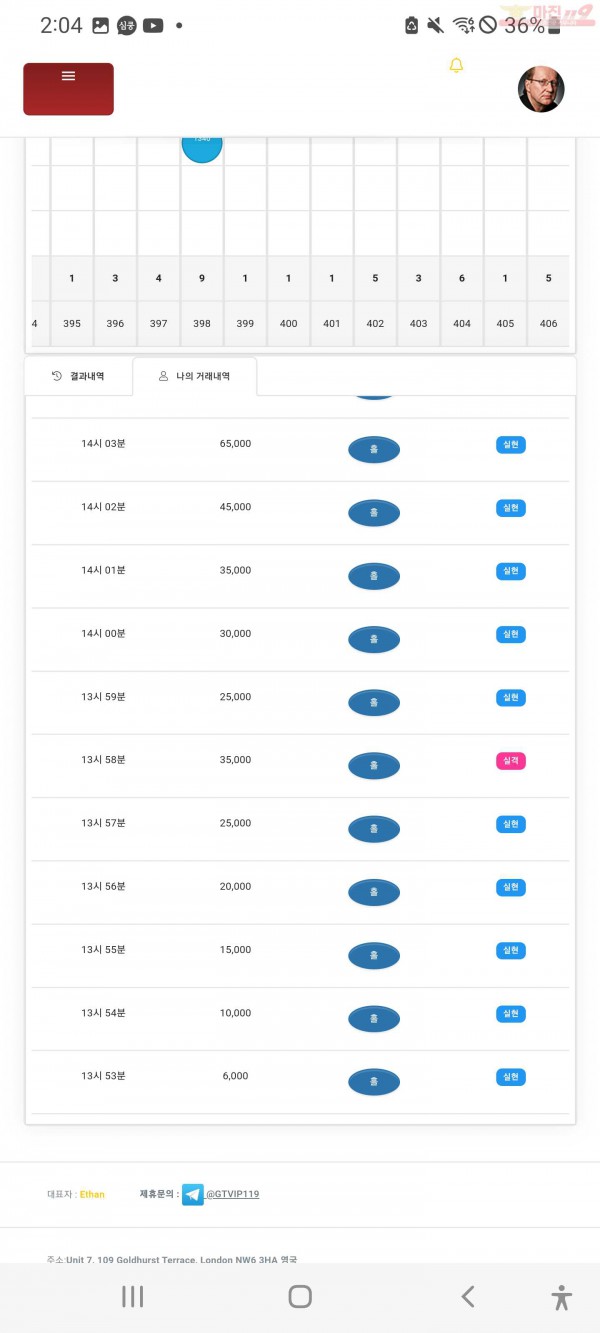The image size is (600, 1333).
Task: Open the @GTVIP119 Telegram link
Action: click(232, 1194)
